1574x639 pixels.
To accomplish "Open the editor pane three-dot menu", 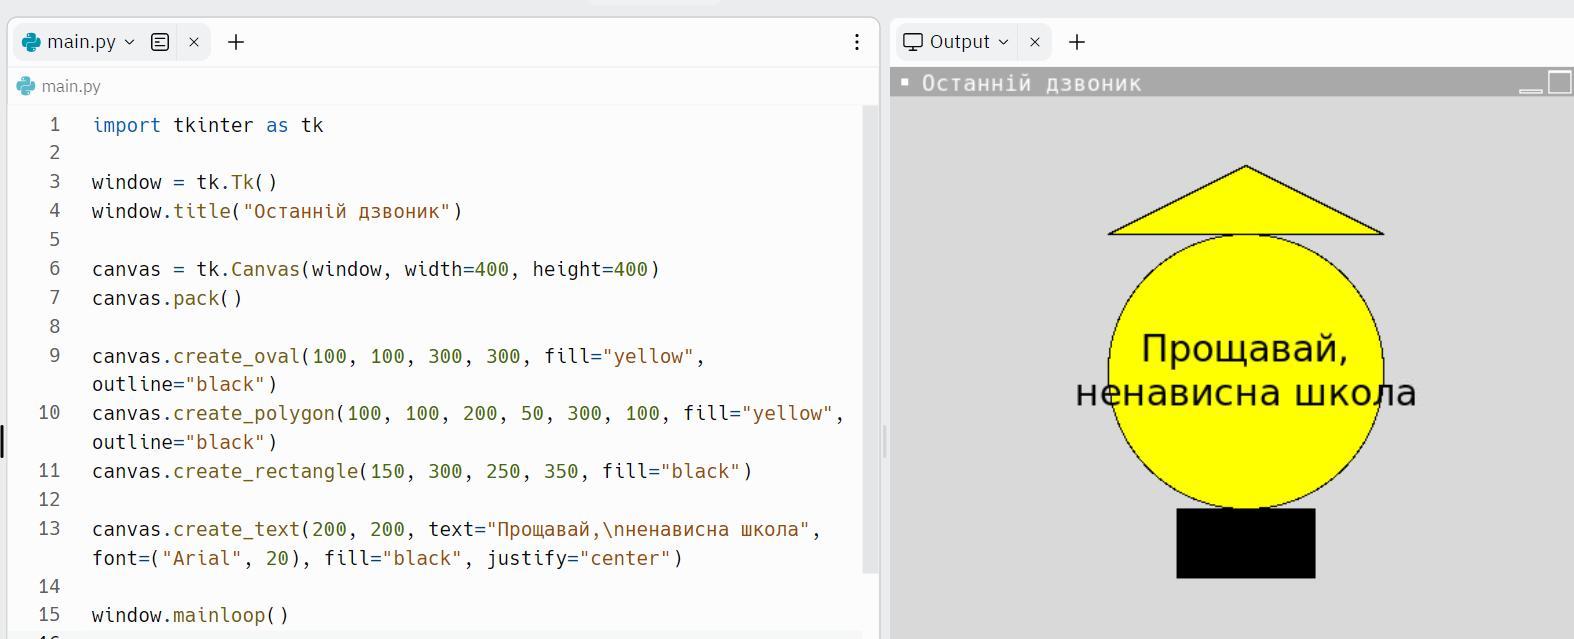I will point(856,42).
